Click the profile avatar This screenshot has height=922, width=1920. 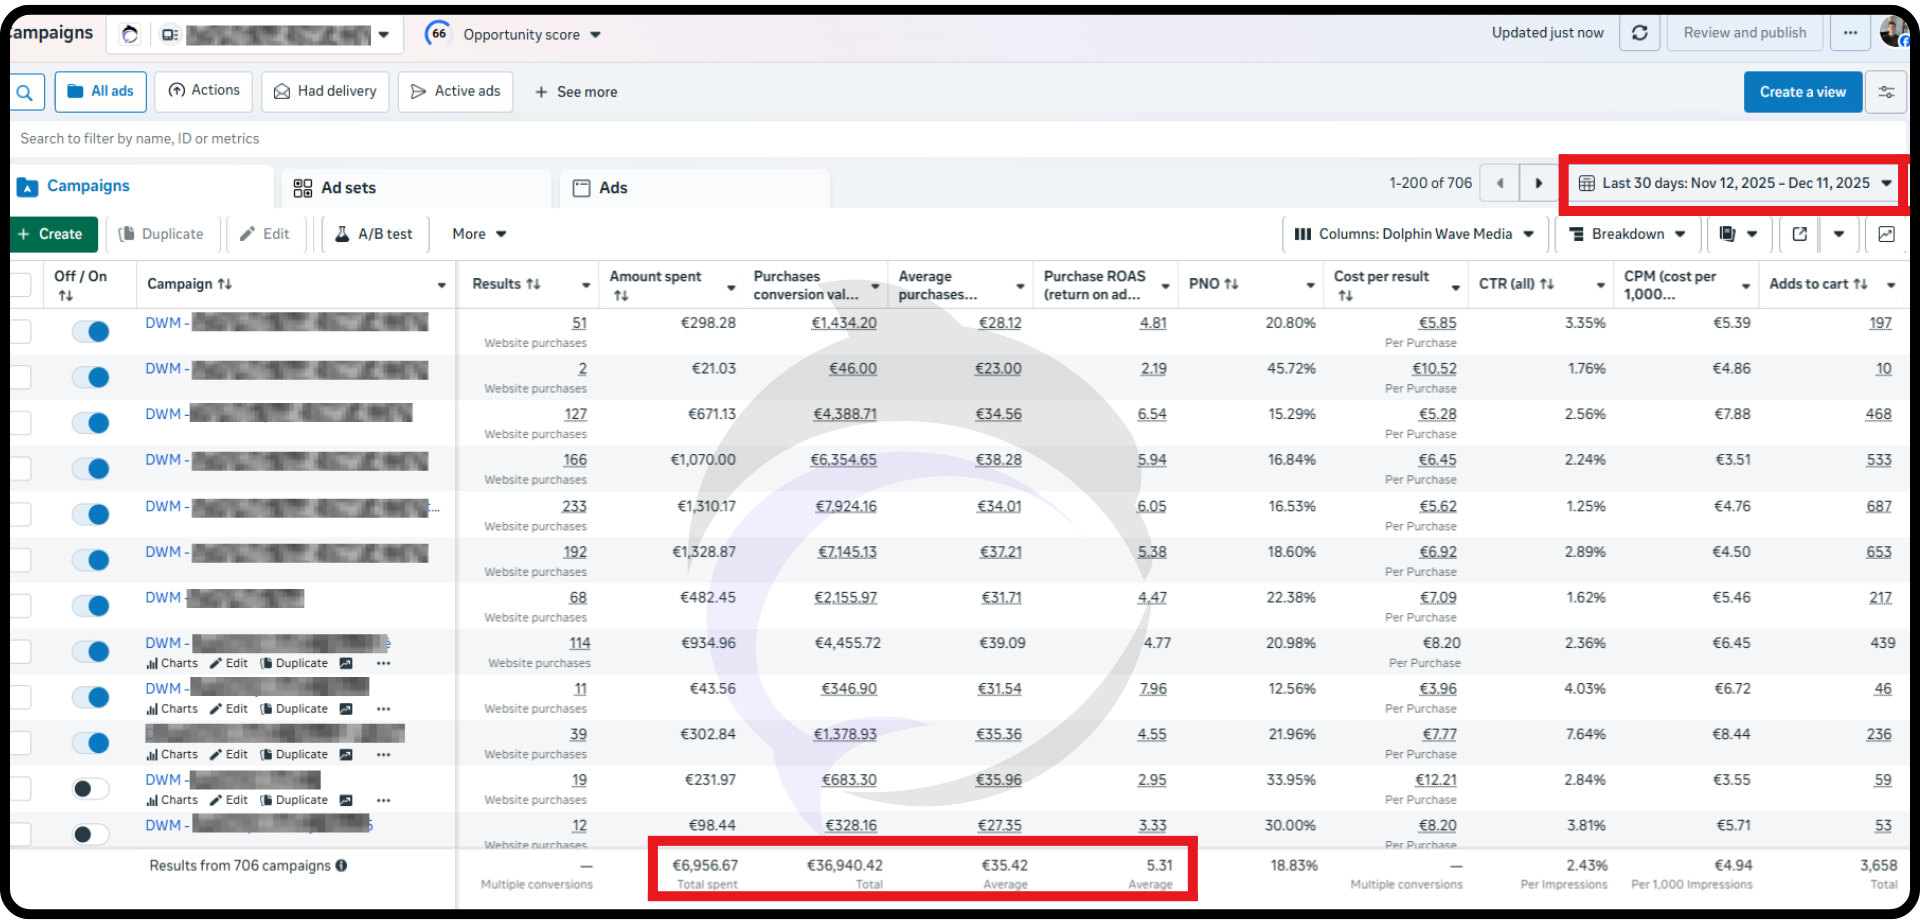pos(1893,31)
